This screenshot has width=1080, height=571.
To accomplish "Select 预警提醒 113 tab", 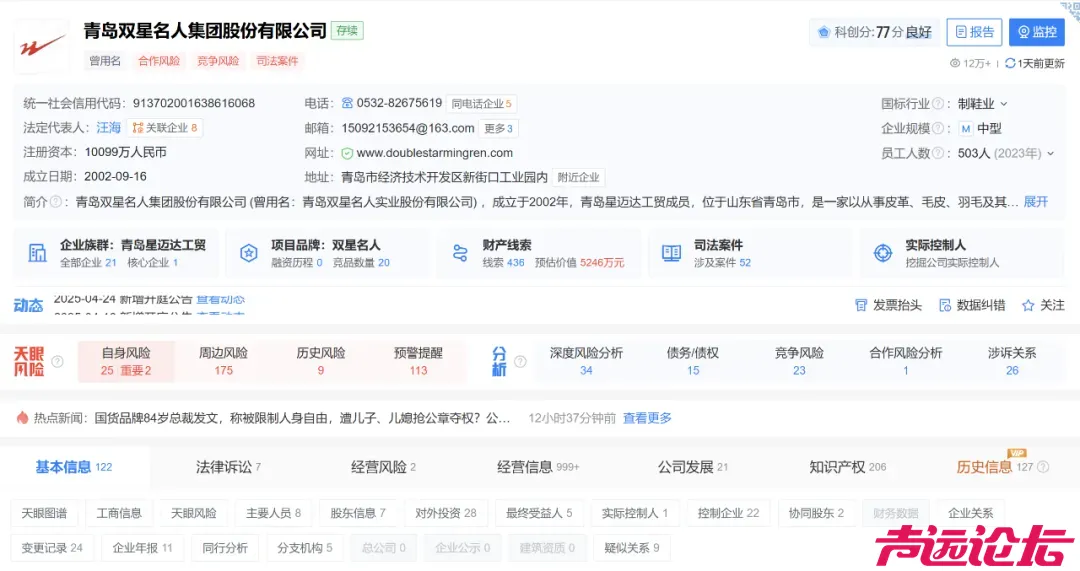I will click(x=418, y=361).
